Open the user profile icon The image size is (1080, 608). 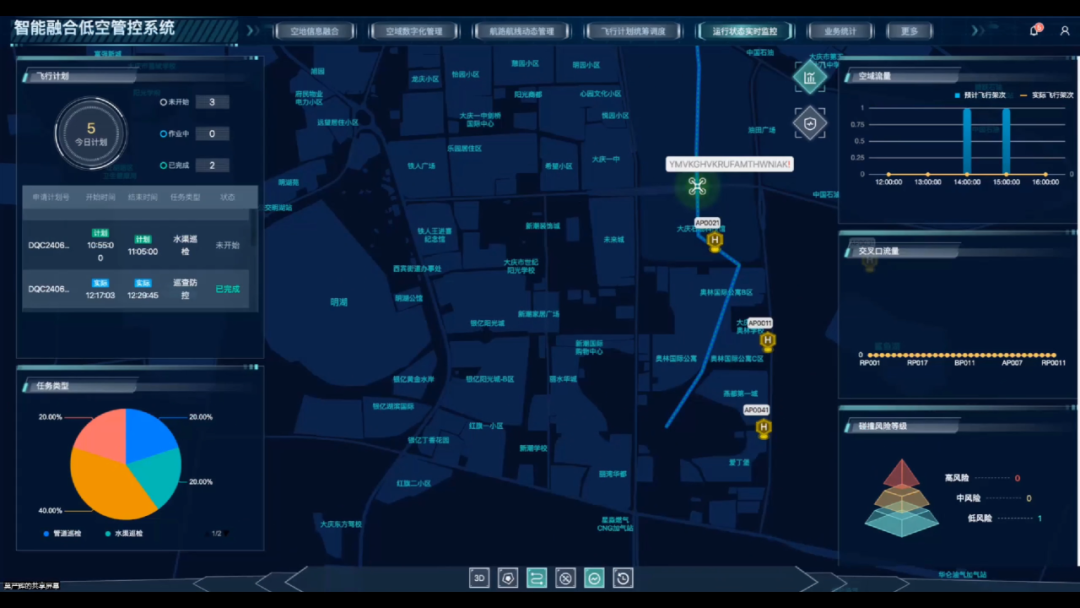point(1064,31)
